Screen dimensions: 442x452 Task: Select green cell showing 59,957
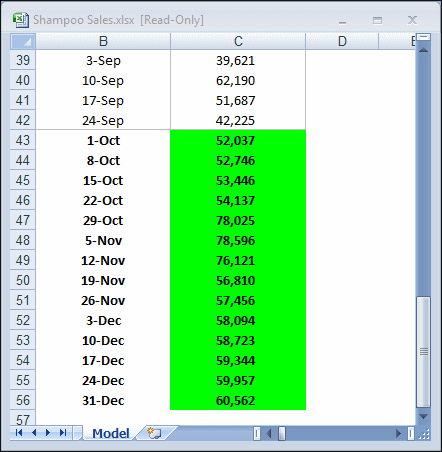coord(238,380)
